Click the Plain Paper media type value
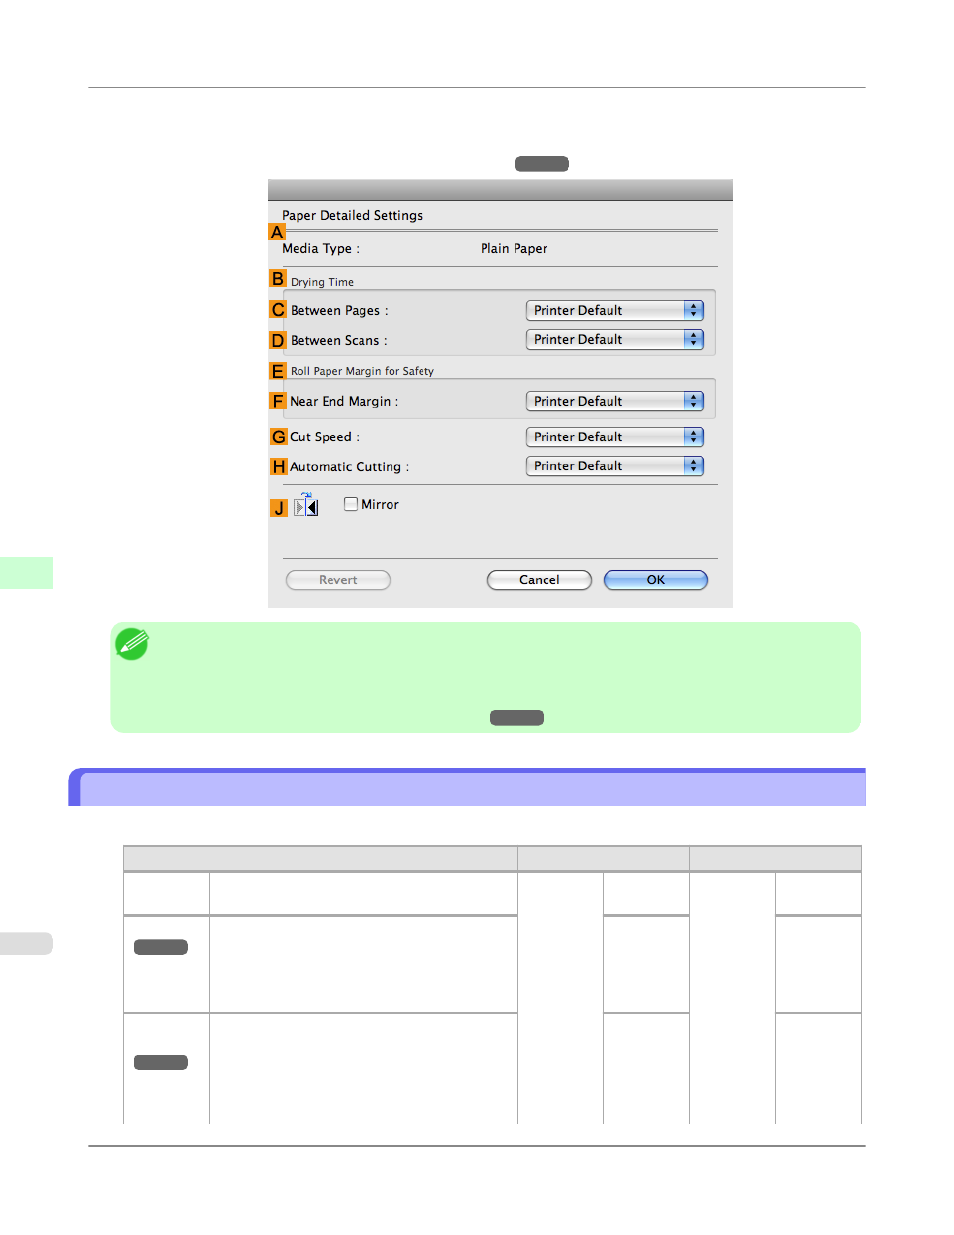 coord(514,248)
